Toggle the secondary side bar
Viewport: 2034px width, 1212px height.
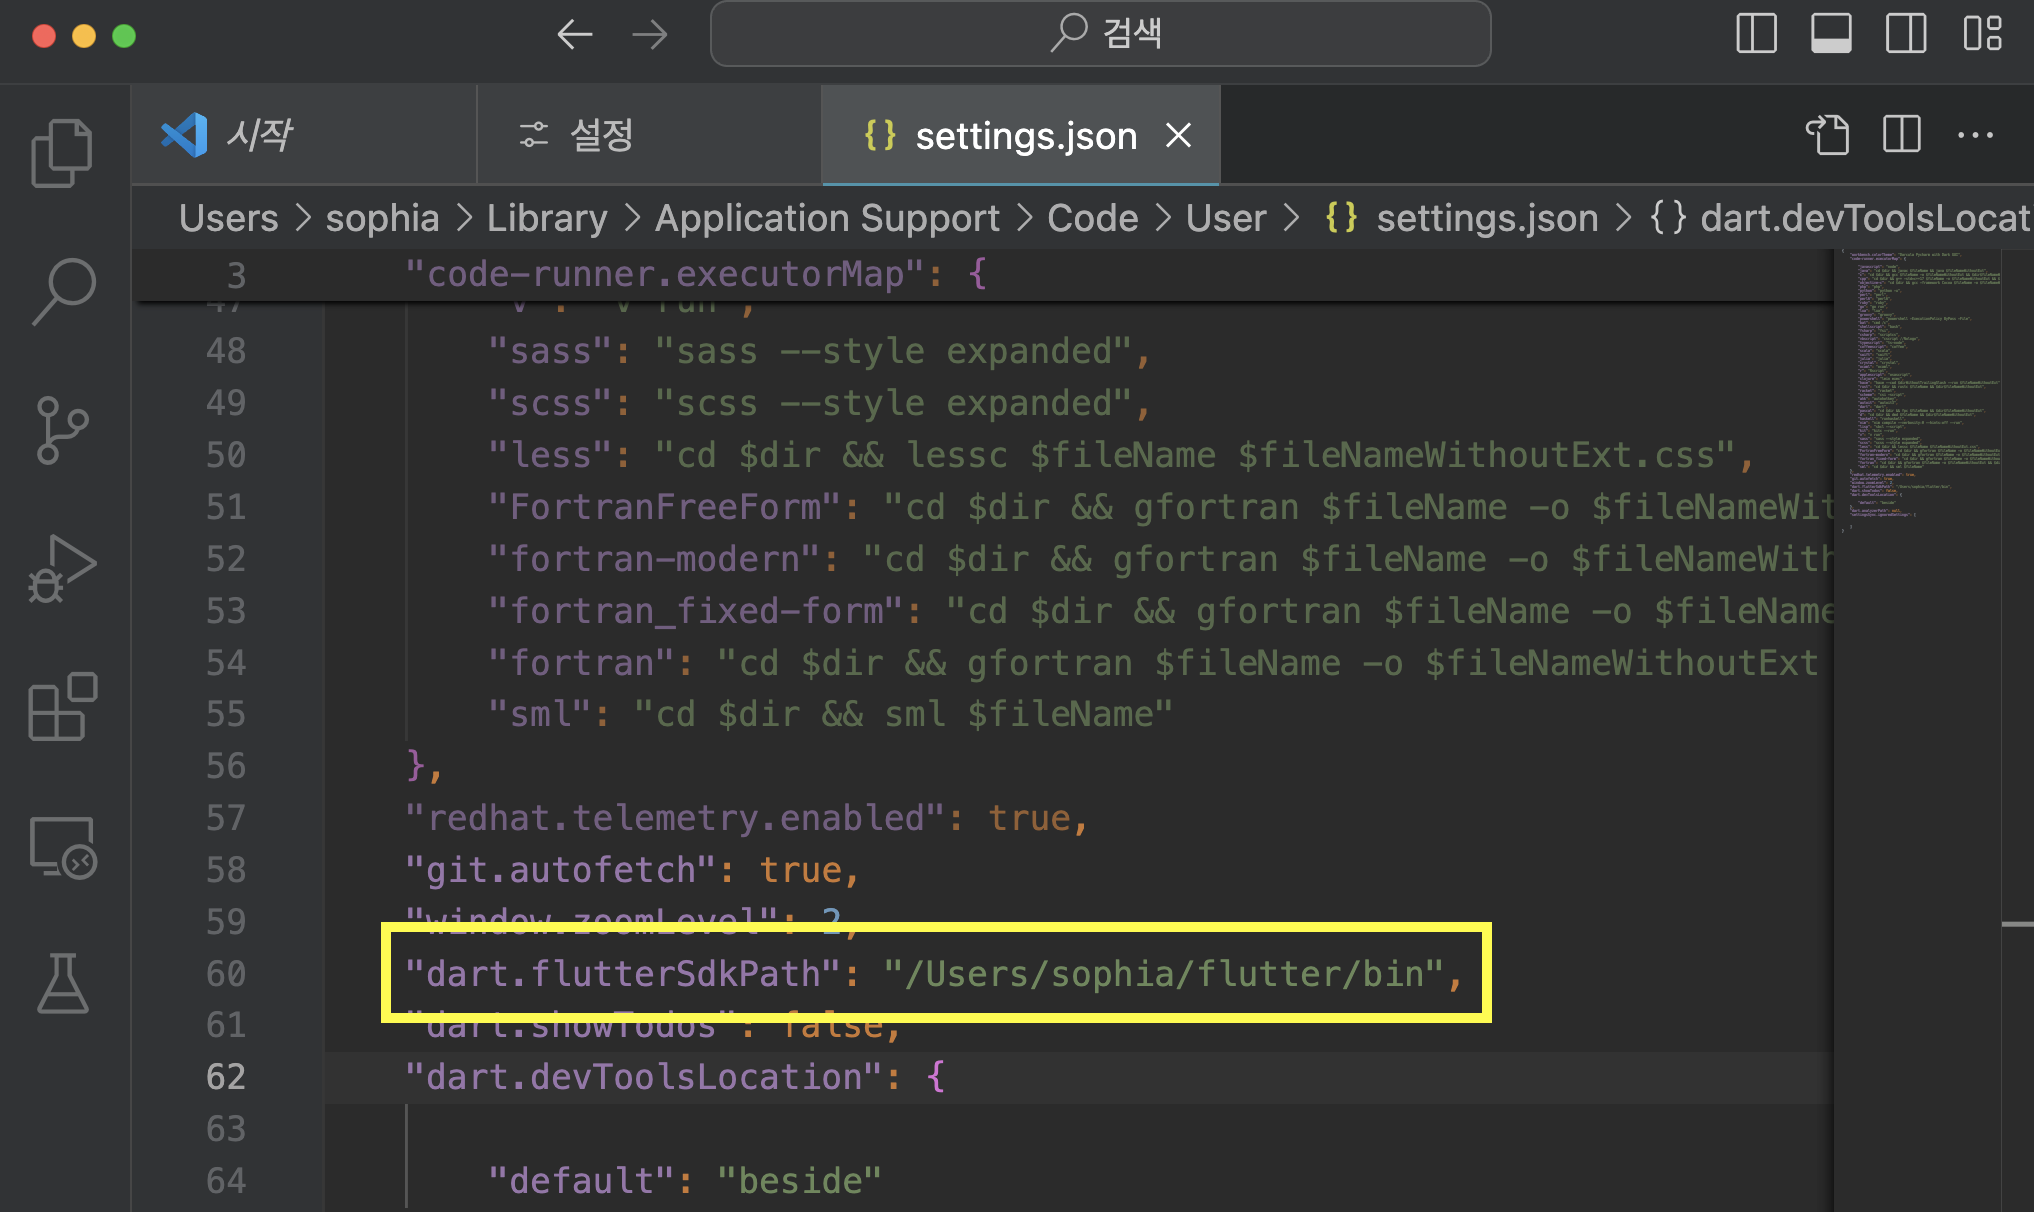point(1906,34)
